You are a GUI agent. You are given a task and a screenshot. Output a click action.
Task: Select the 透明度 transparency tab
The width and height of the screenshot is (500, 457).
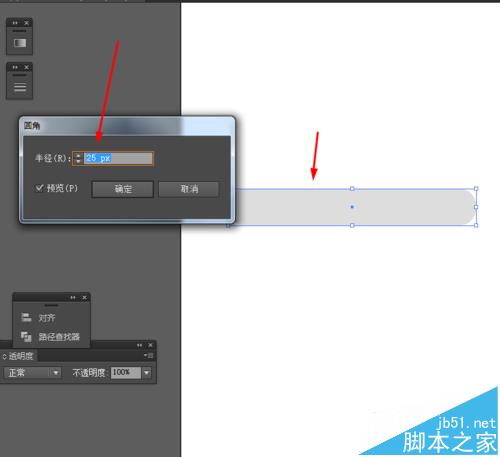pyautogui.click(x=21, y=356)
